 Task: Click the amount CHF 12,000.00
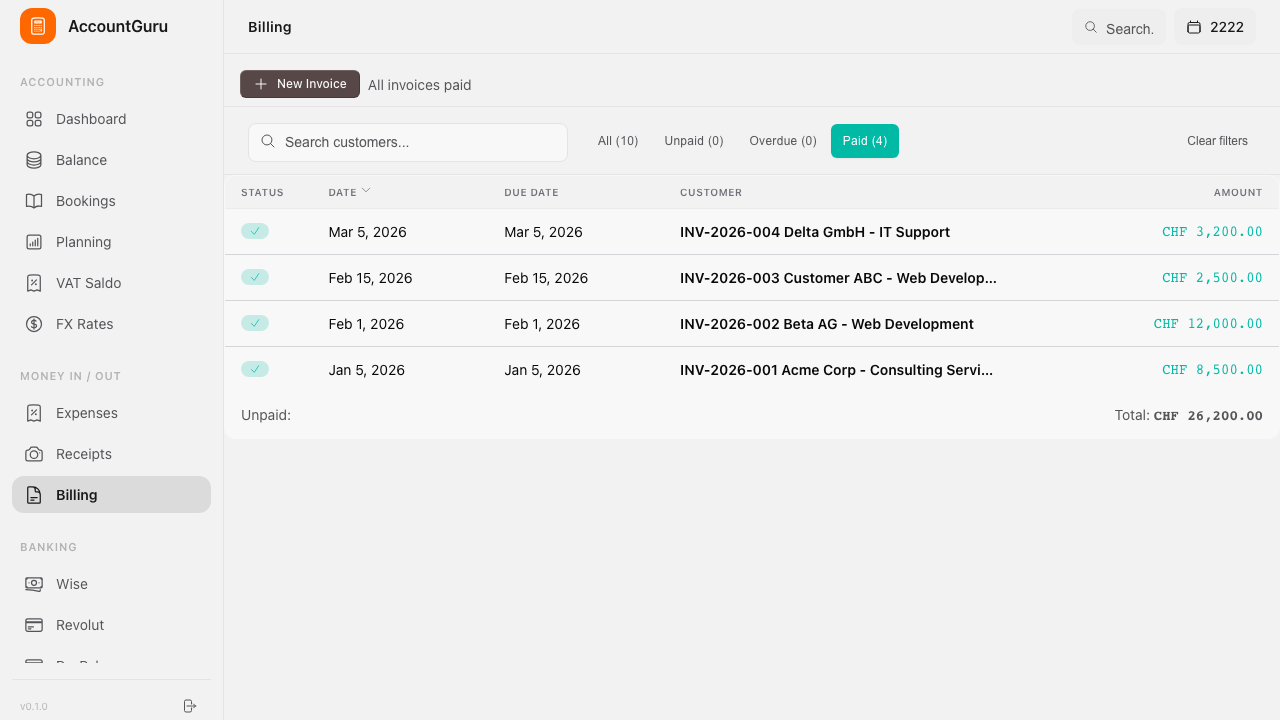click(1208, 324)
